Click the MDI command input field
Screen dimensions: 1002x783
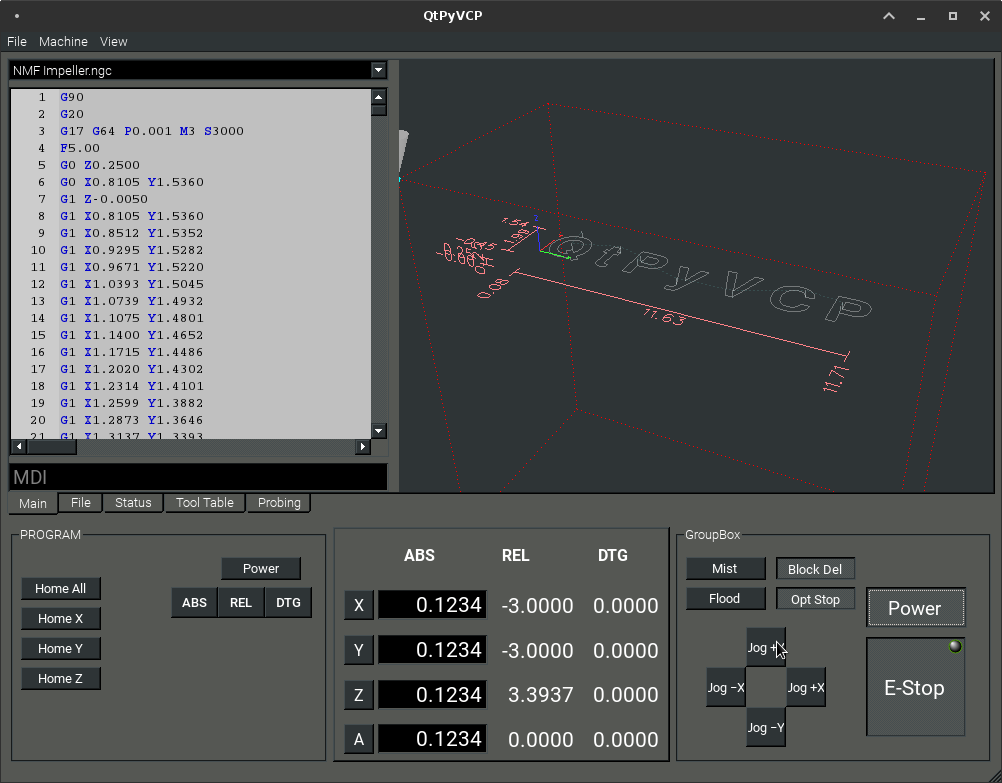(198, 477)
